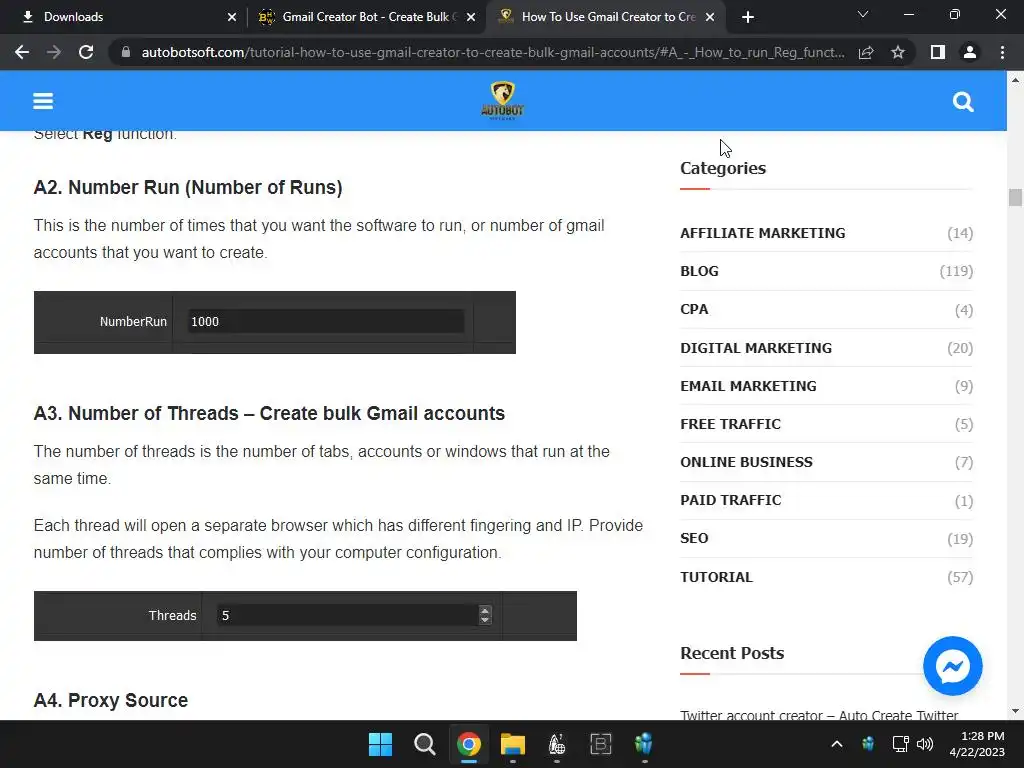
Task: Click the Threads spinner arrows in image
Action: (485, 615)
